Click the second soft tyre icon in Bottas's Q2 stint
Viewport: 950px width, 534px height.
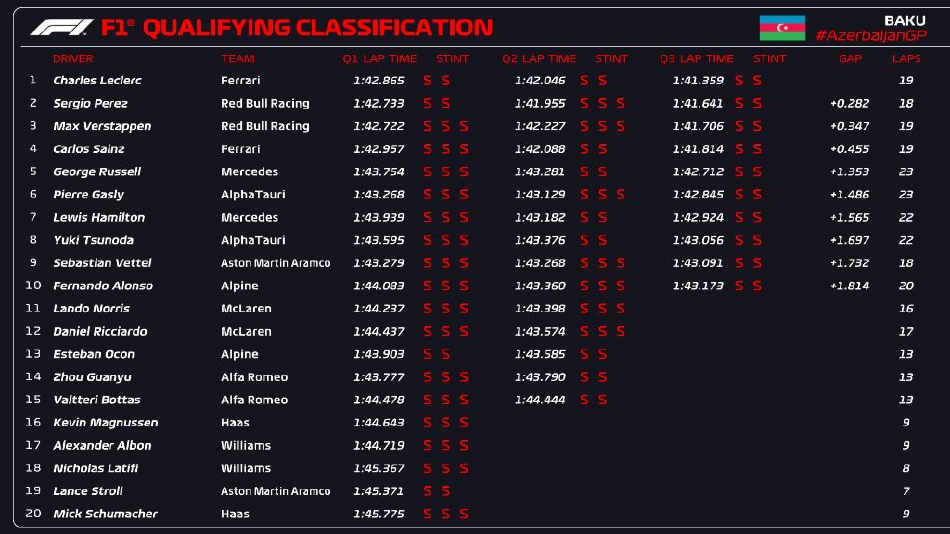click(603, 400)
